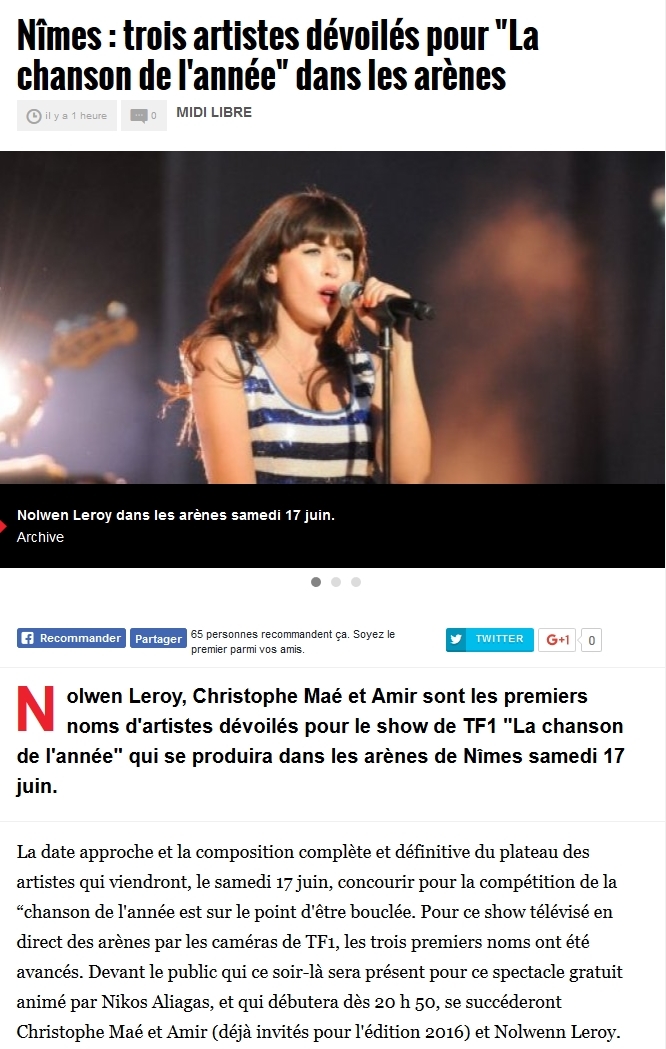
Task: Select the first slideshow dot
Action: (x=316, y=582)
